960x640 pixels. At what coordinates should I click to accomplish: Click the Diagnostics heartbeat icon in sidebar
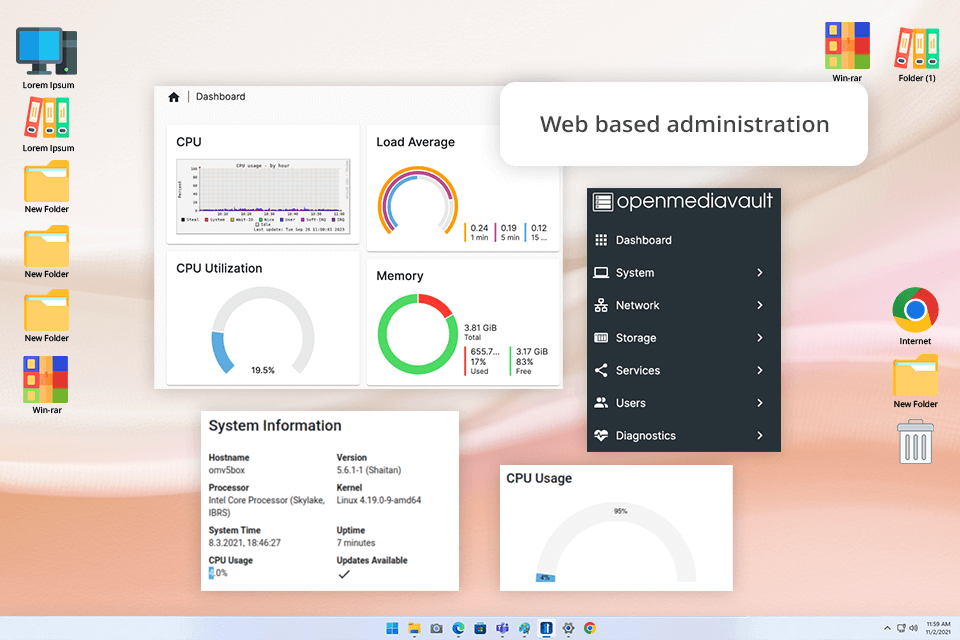(x=601, y=435)
